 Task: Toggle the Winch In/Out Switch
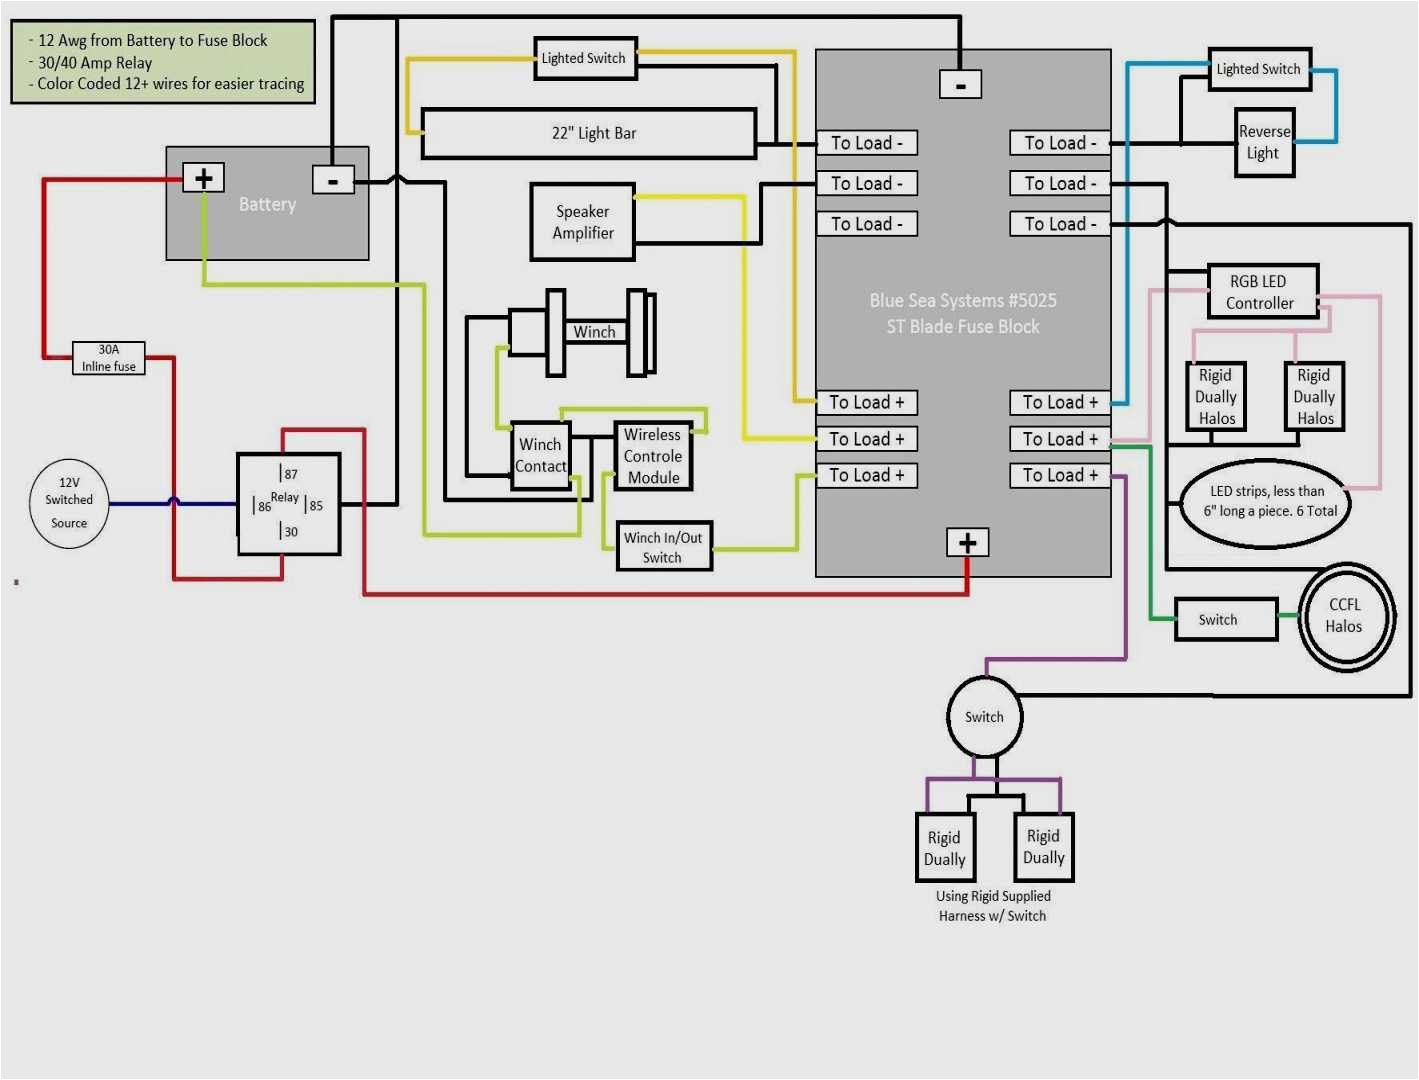pyautogui.click(x=663, y=545)
